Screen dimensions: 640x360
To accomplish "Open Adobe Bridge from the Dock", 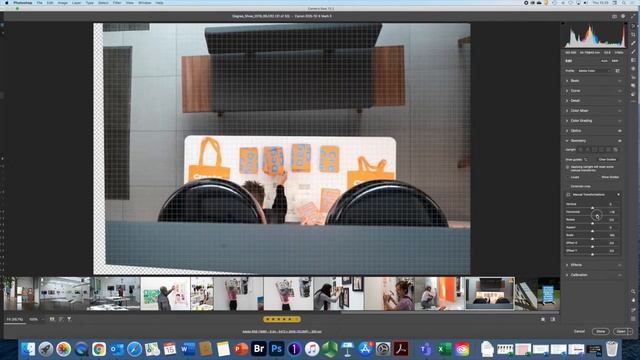I will 259,349.
